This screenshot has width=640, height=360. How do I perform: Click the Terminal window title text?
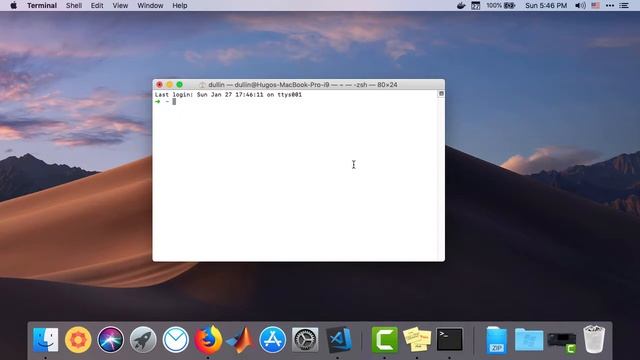tap(302, 84)
